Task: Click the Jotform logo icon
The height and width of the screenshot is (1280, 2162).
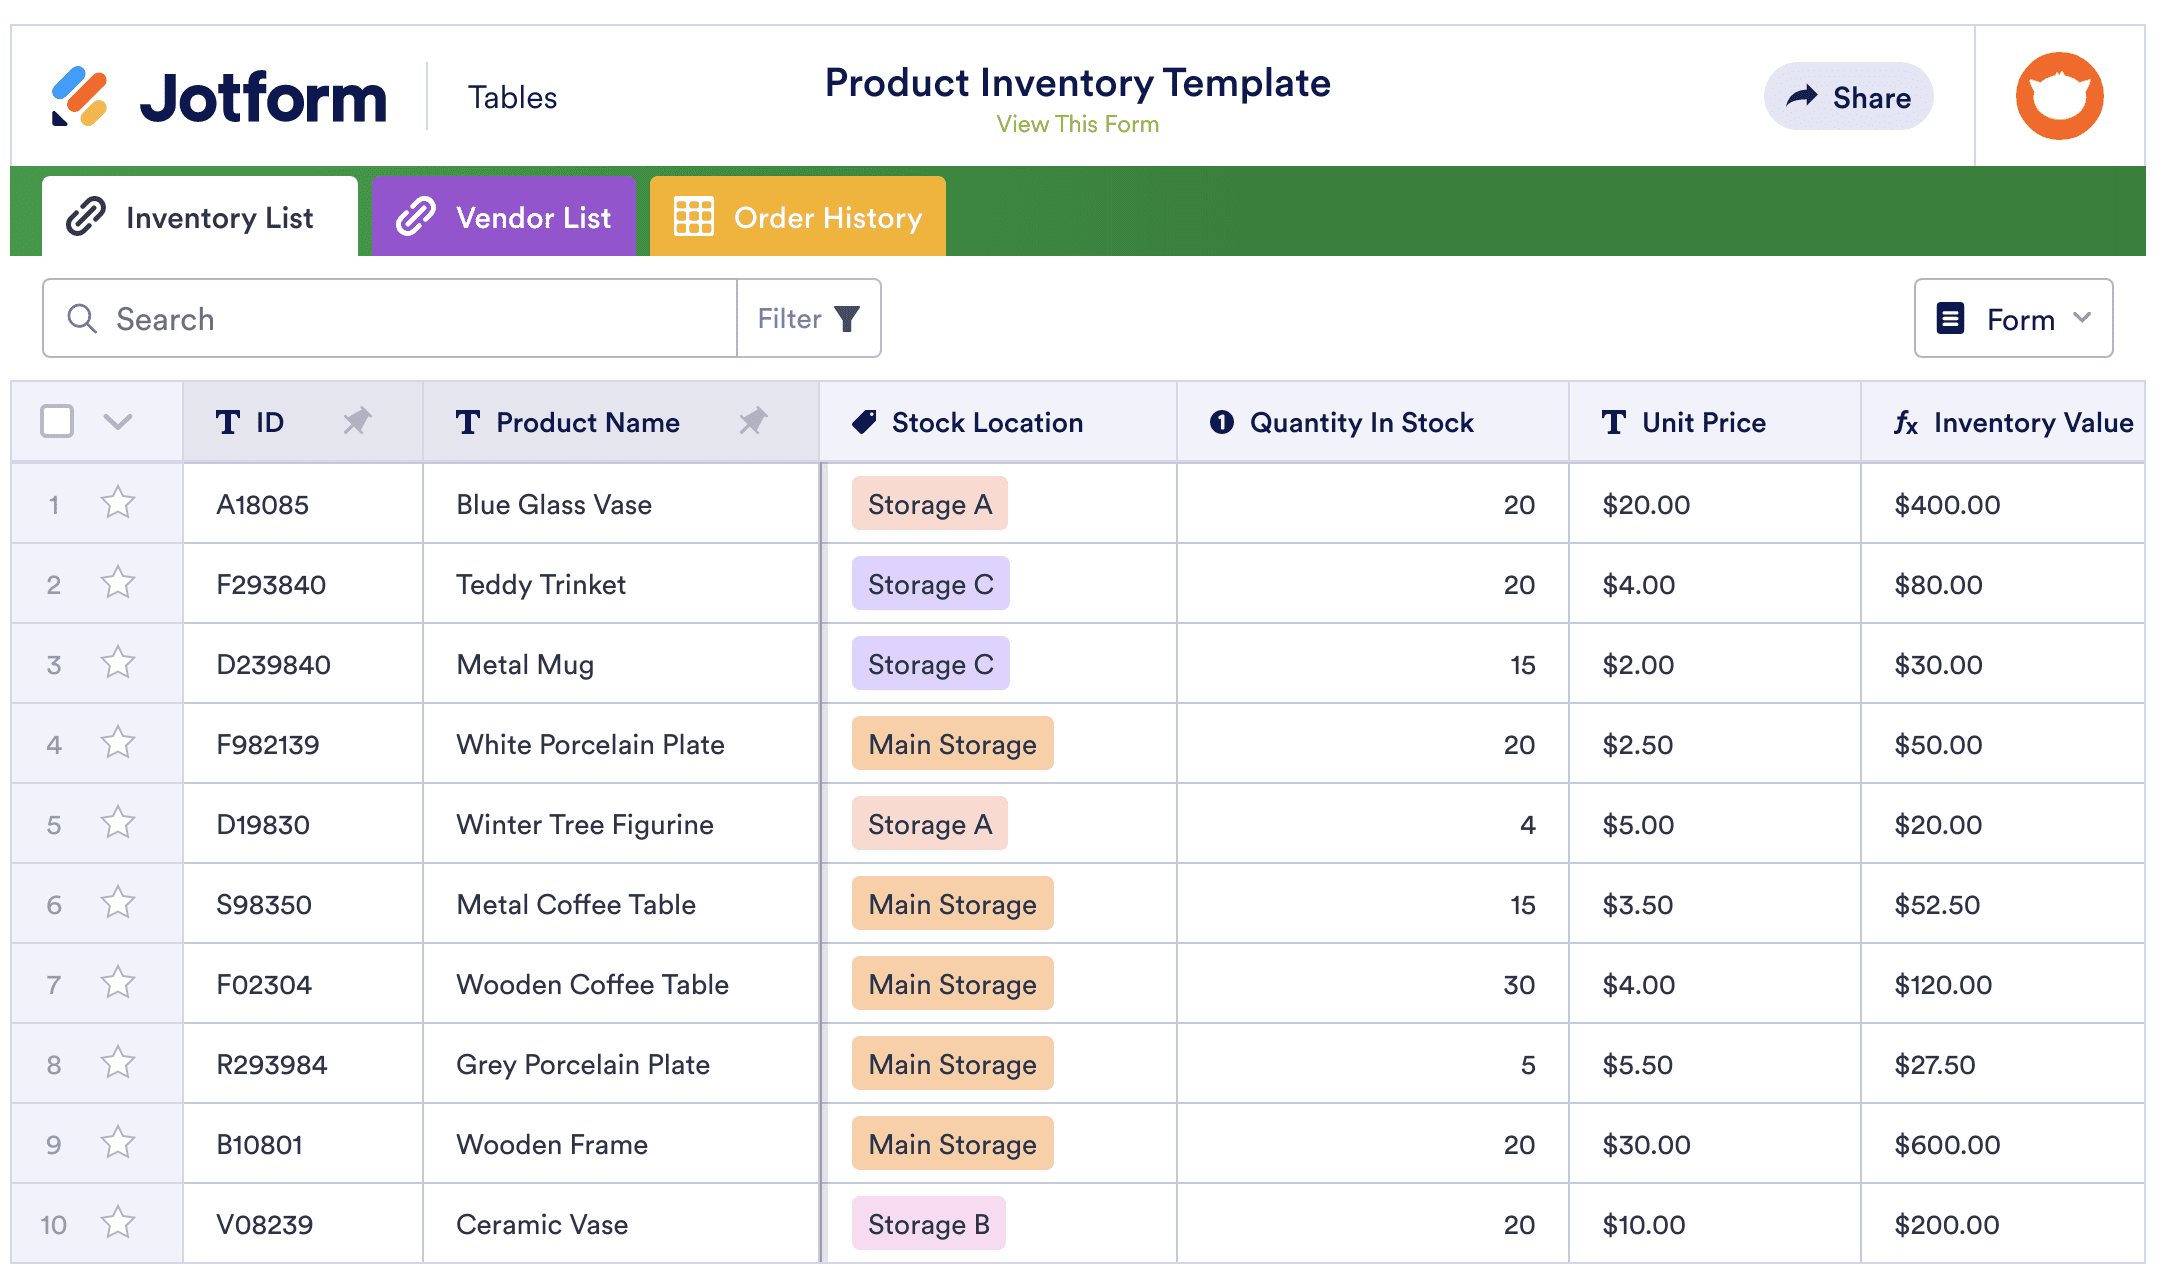Action: [79, 97]
